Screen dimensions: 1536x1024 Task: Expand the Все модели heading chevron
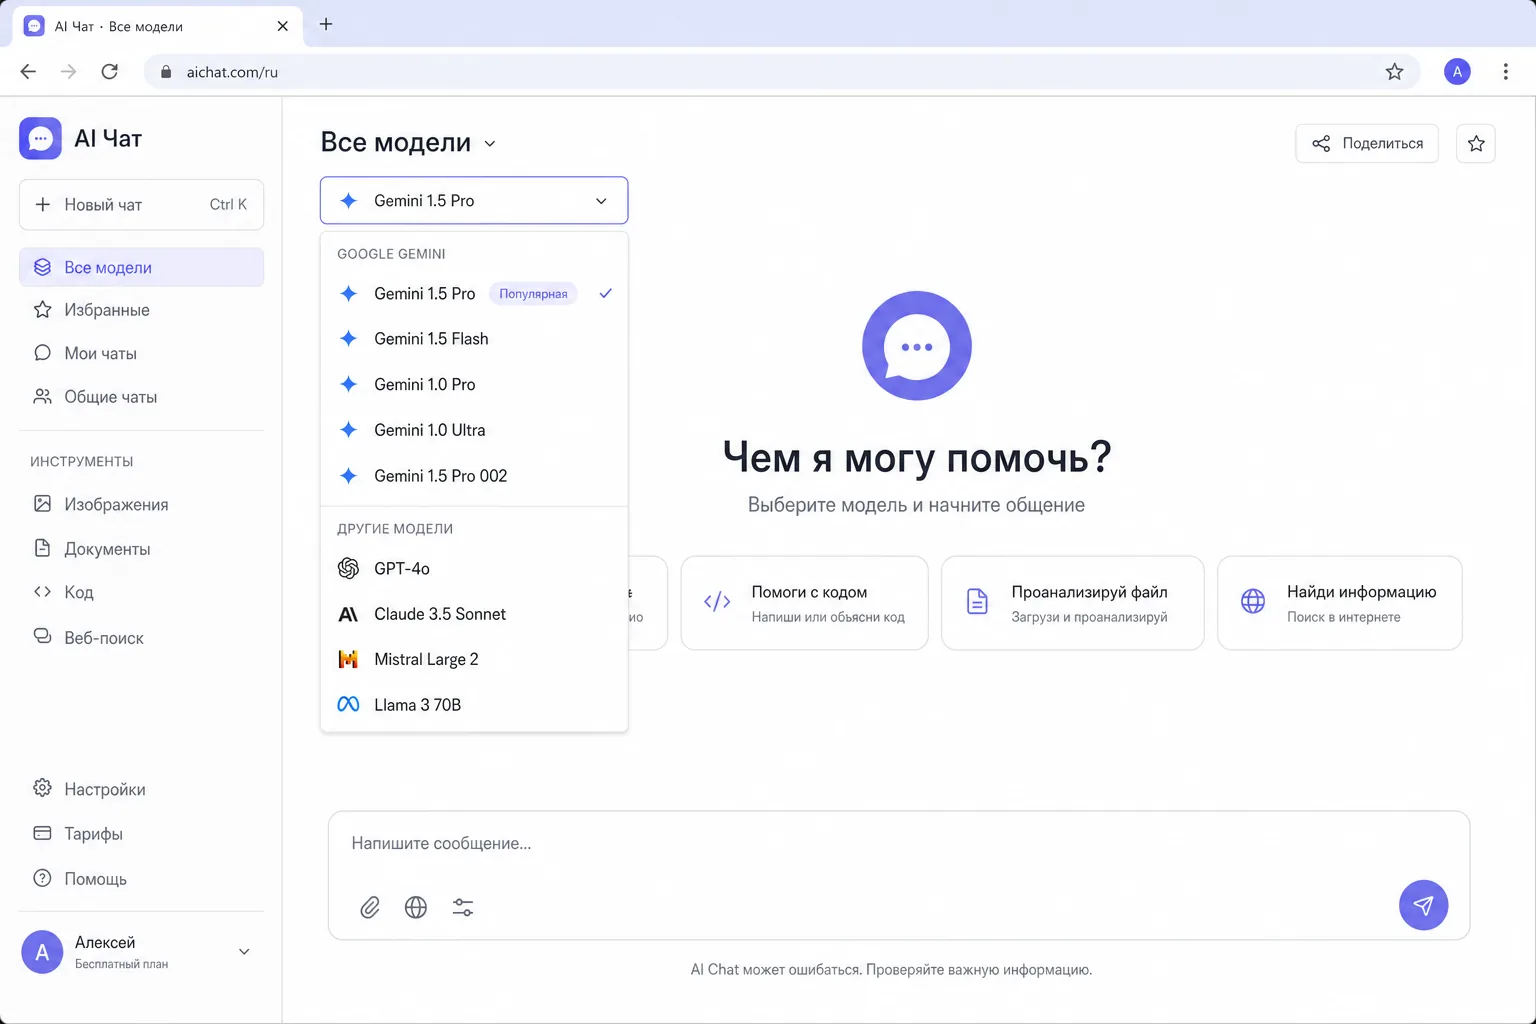tap(490, 144)
